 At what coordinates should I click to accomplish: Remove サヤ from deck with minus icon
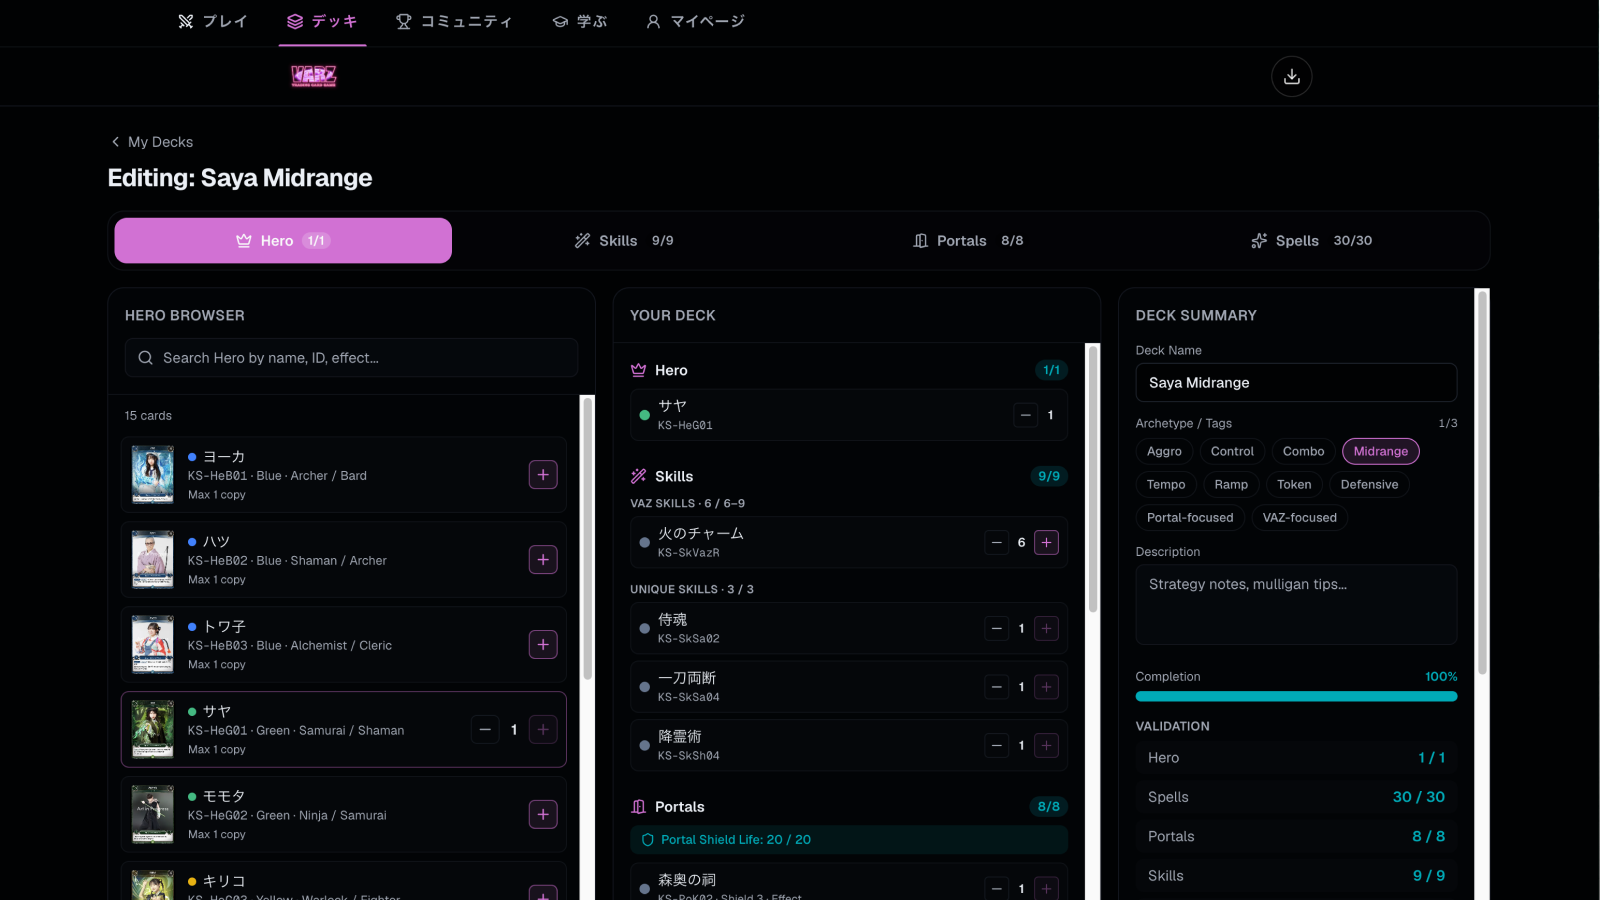point(1026,415)
